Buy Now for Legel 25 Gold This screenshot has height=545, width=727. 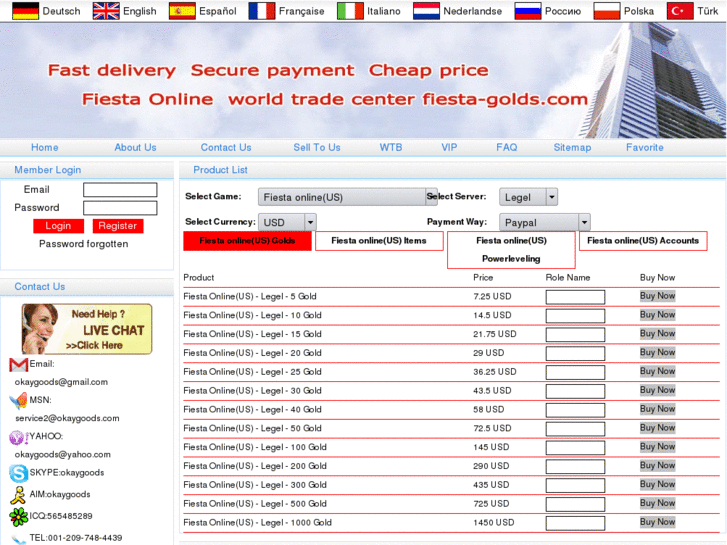657,371
